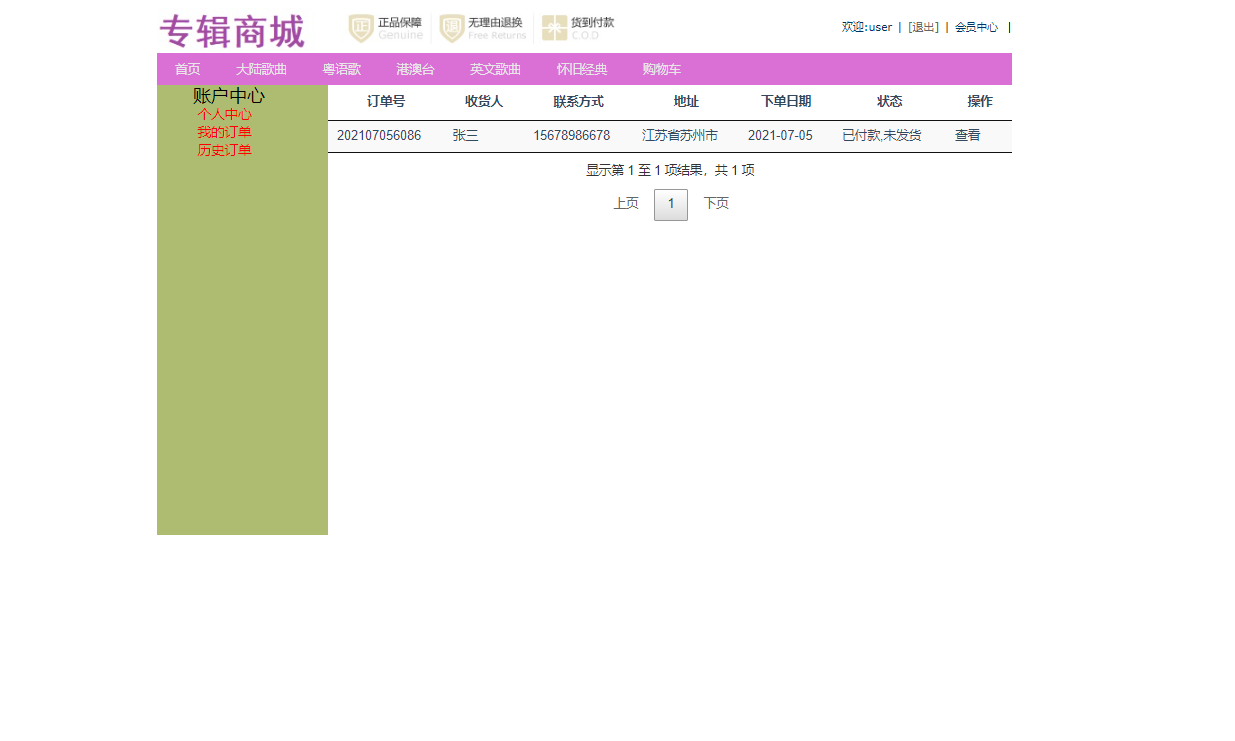Image resolution: width=1235 pixels, height=741 pixels.
Task: Click the 专辑商城 site logo
Action: click(x=231, y=30)
